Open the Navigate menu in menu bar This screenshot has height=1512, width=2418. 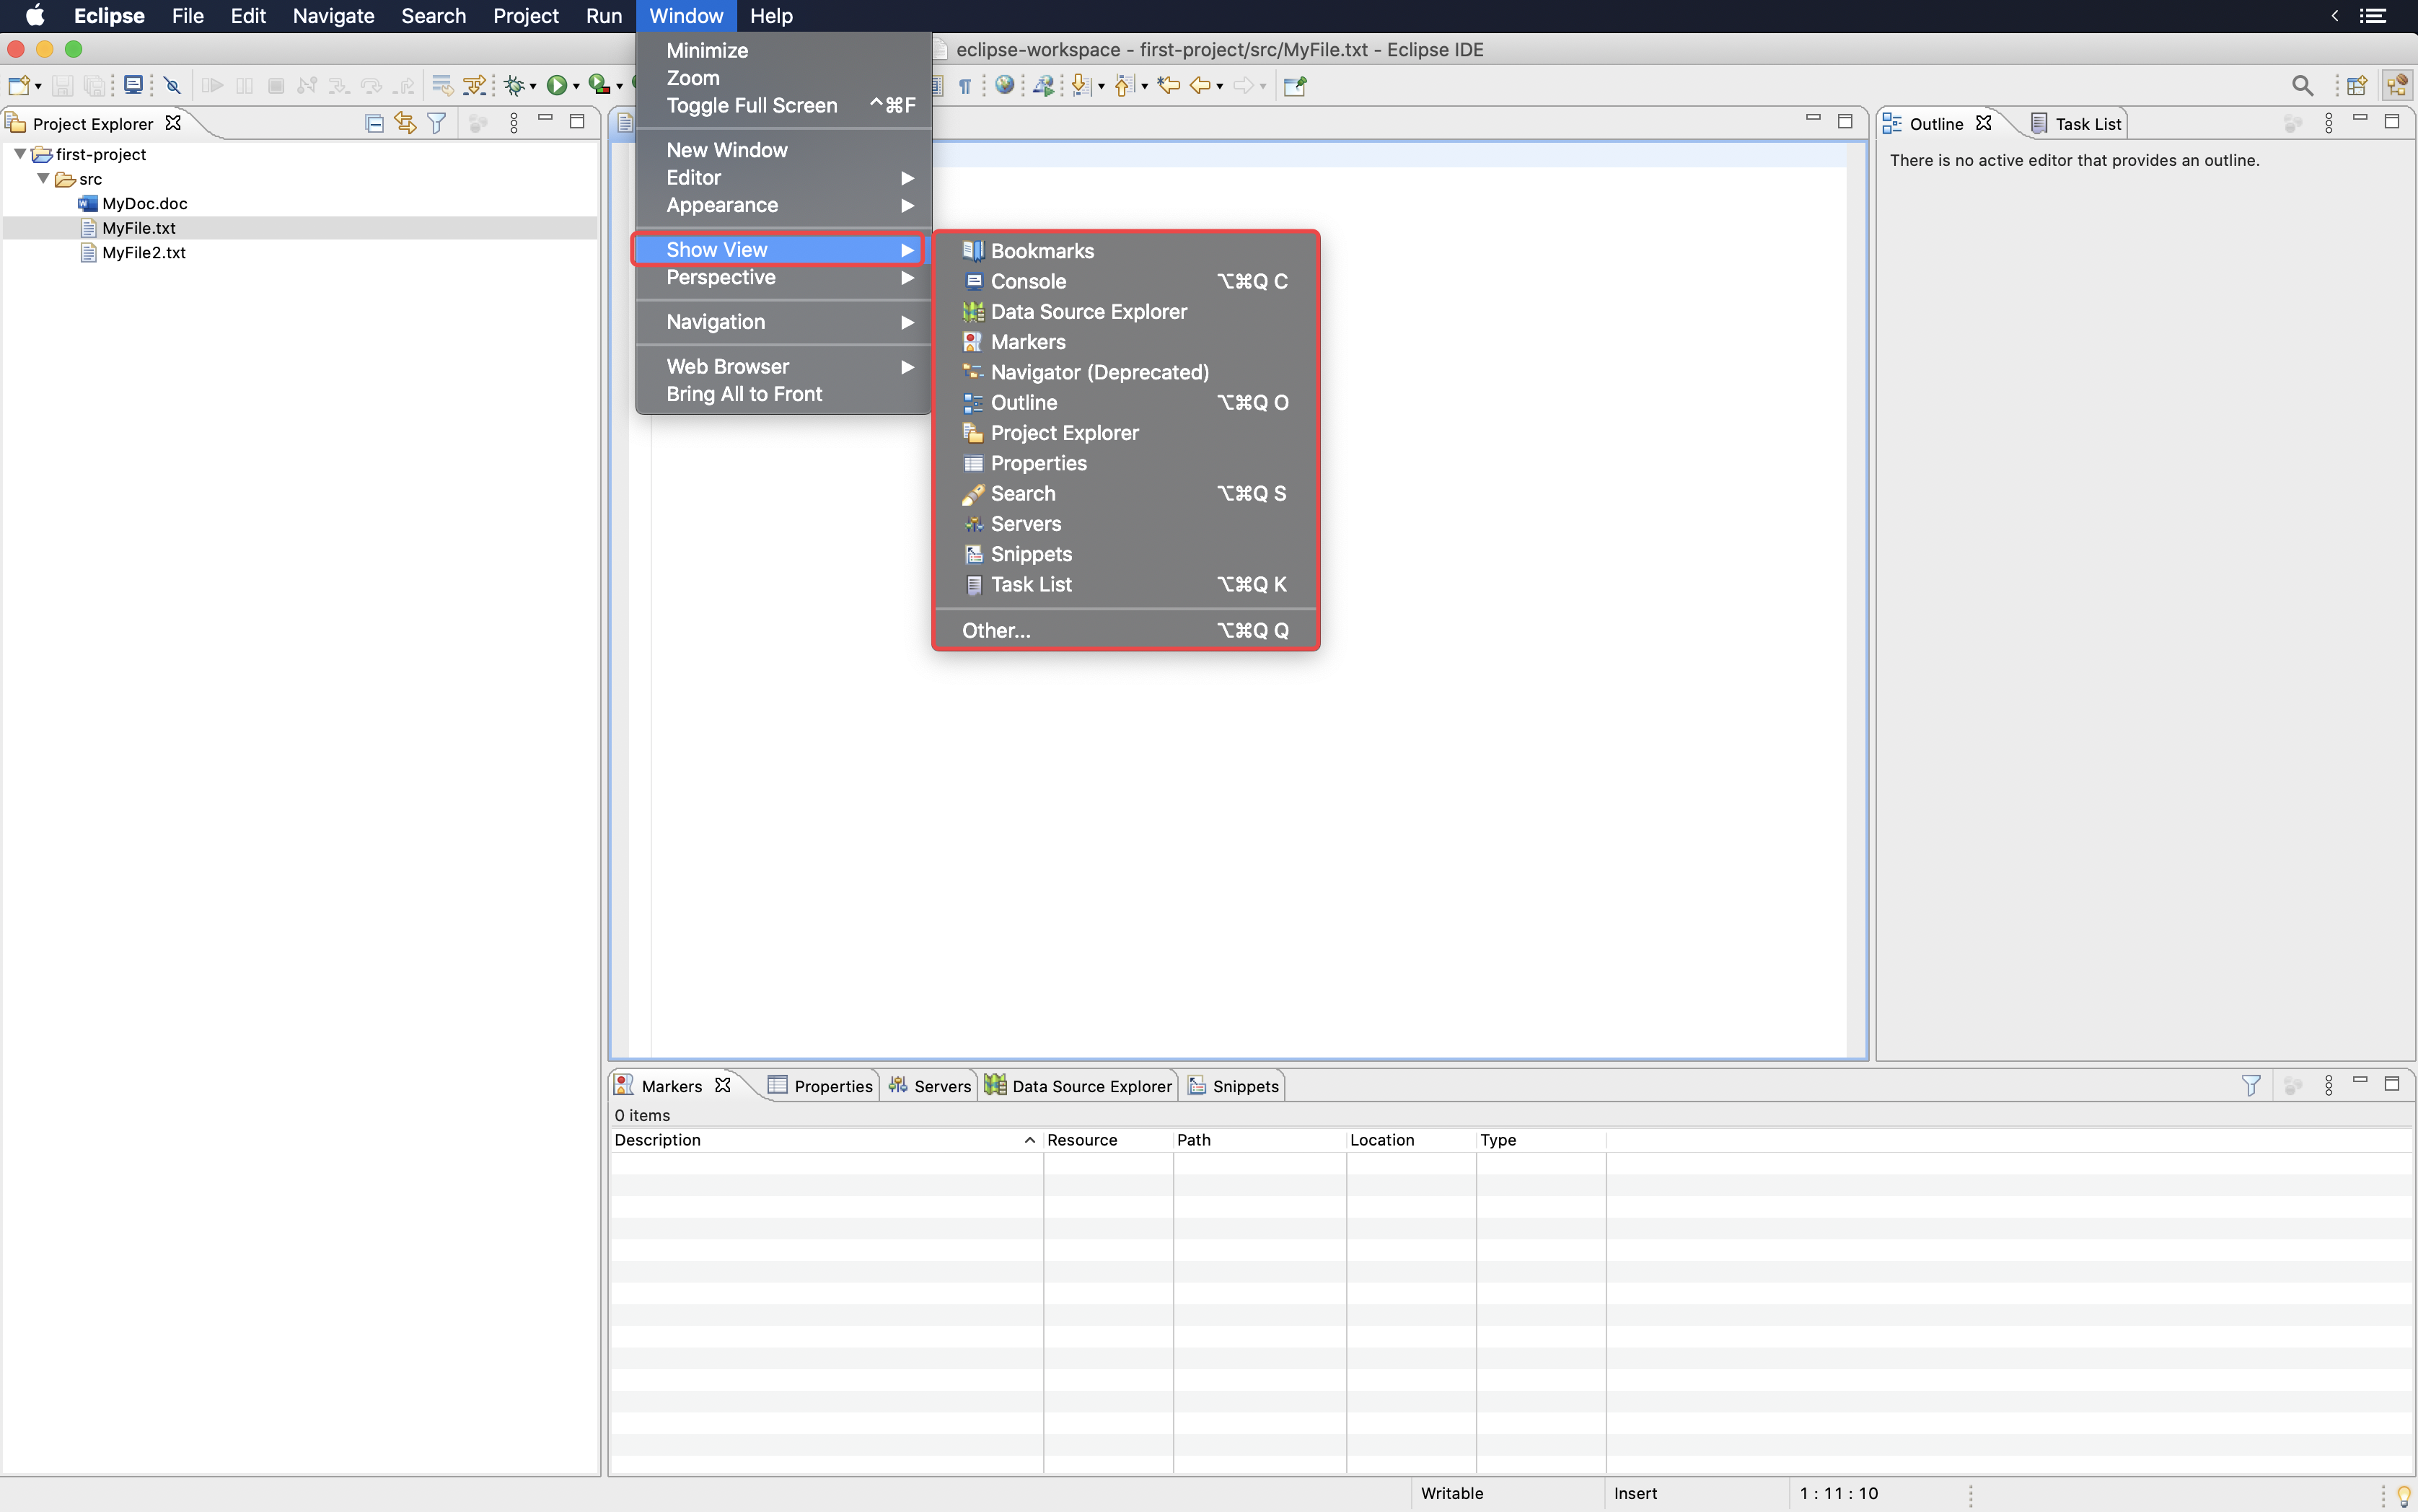333,16
